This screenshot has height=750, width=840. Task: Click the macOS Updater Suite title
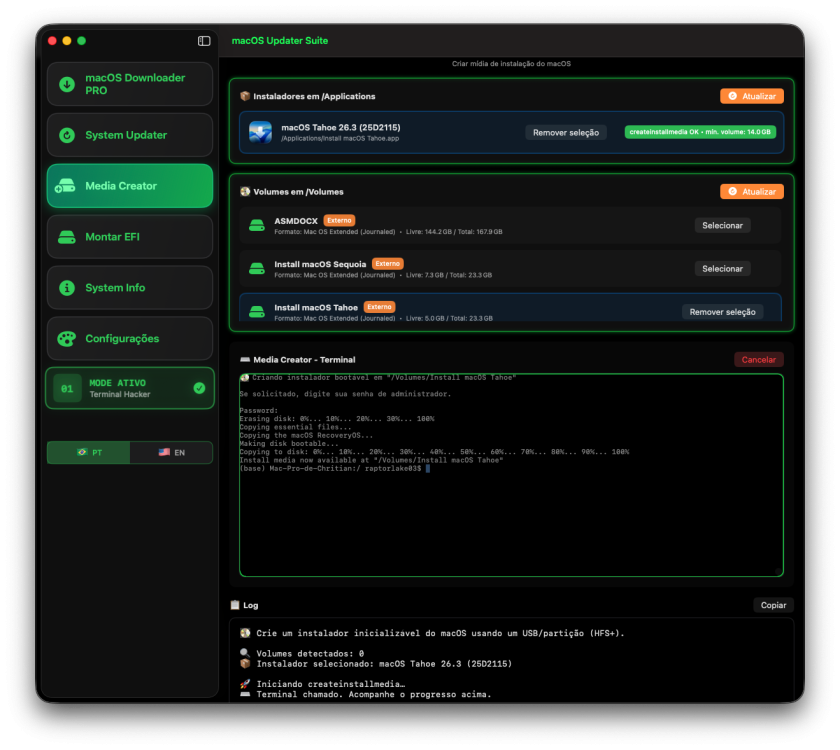(x=280, y=41)
